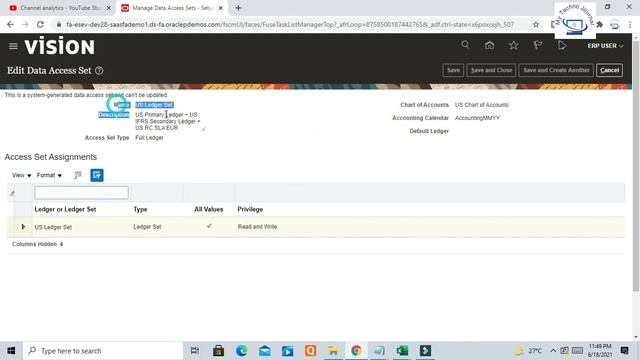Toggle Query By Example filter icon
This screenshot has height=360, width=640.
pyautogui.click(x=97, y=175)
